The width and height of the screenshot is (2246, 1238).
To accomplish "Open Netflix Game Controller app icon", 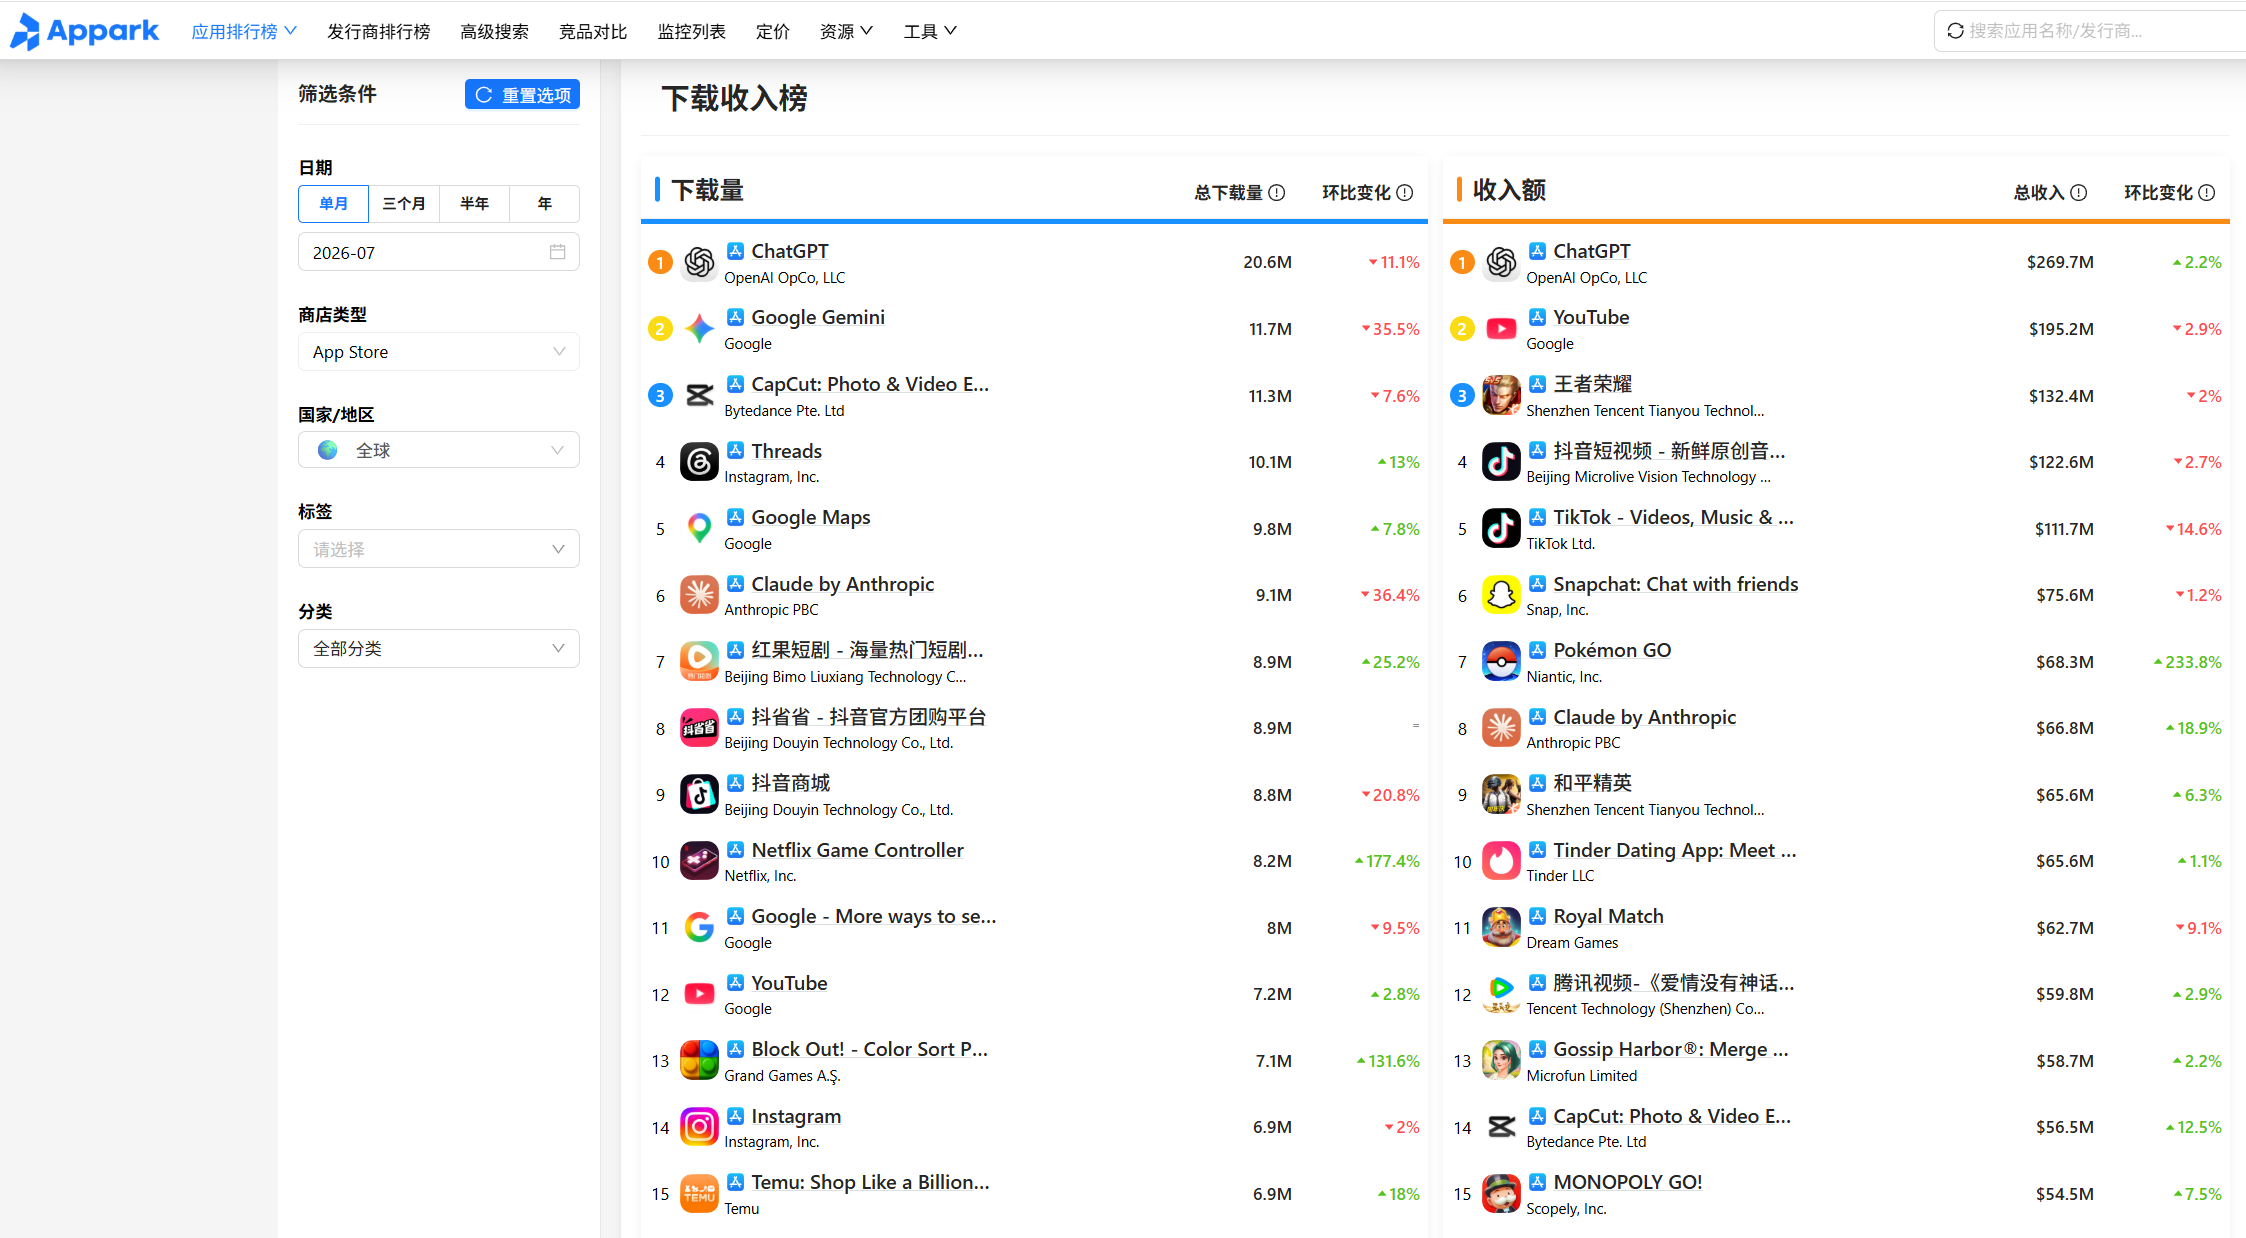I will [699, 861].
